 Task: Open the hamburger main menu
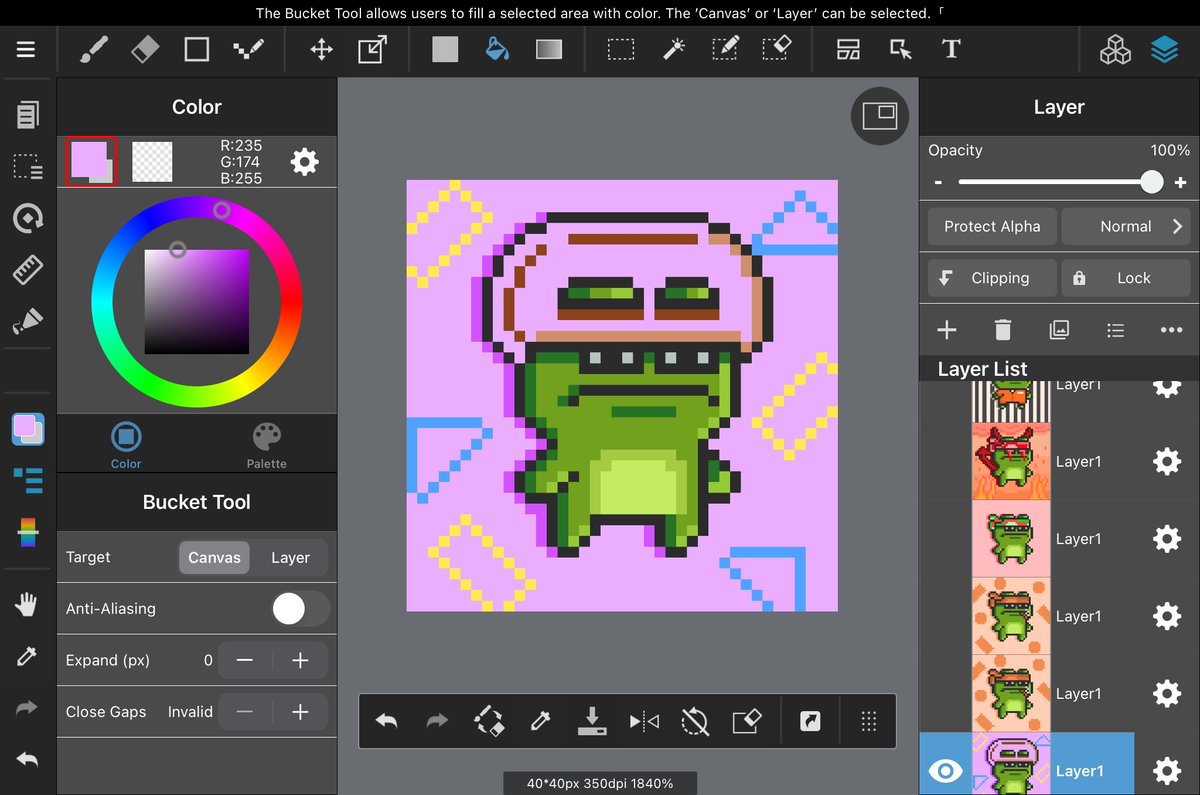tap(26, 49)
